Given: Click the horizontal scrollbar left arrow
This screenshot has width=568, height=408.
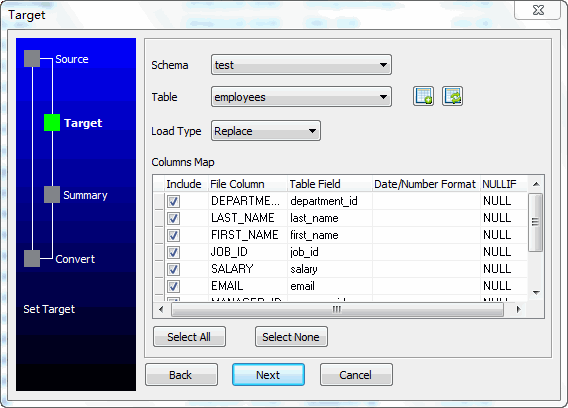Looking at the screenshot, I should click(161, 309).
